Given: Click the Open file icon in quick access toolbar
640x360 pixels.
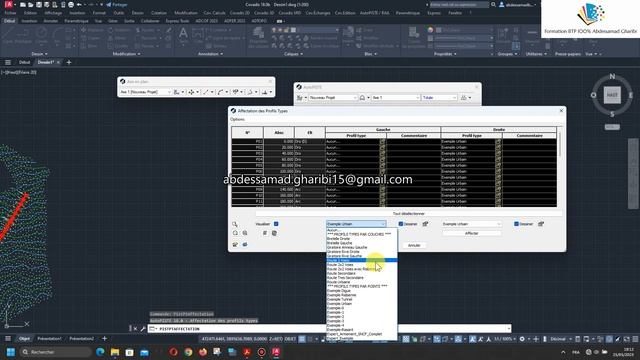Looking at the screenshot, I should coord(31,4).
